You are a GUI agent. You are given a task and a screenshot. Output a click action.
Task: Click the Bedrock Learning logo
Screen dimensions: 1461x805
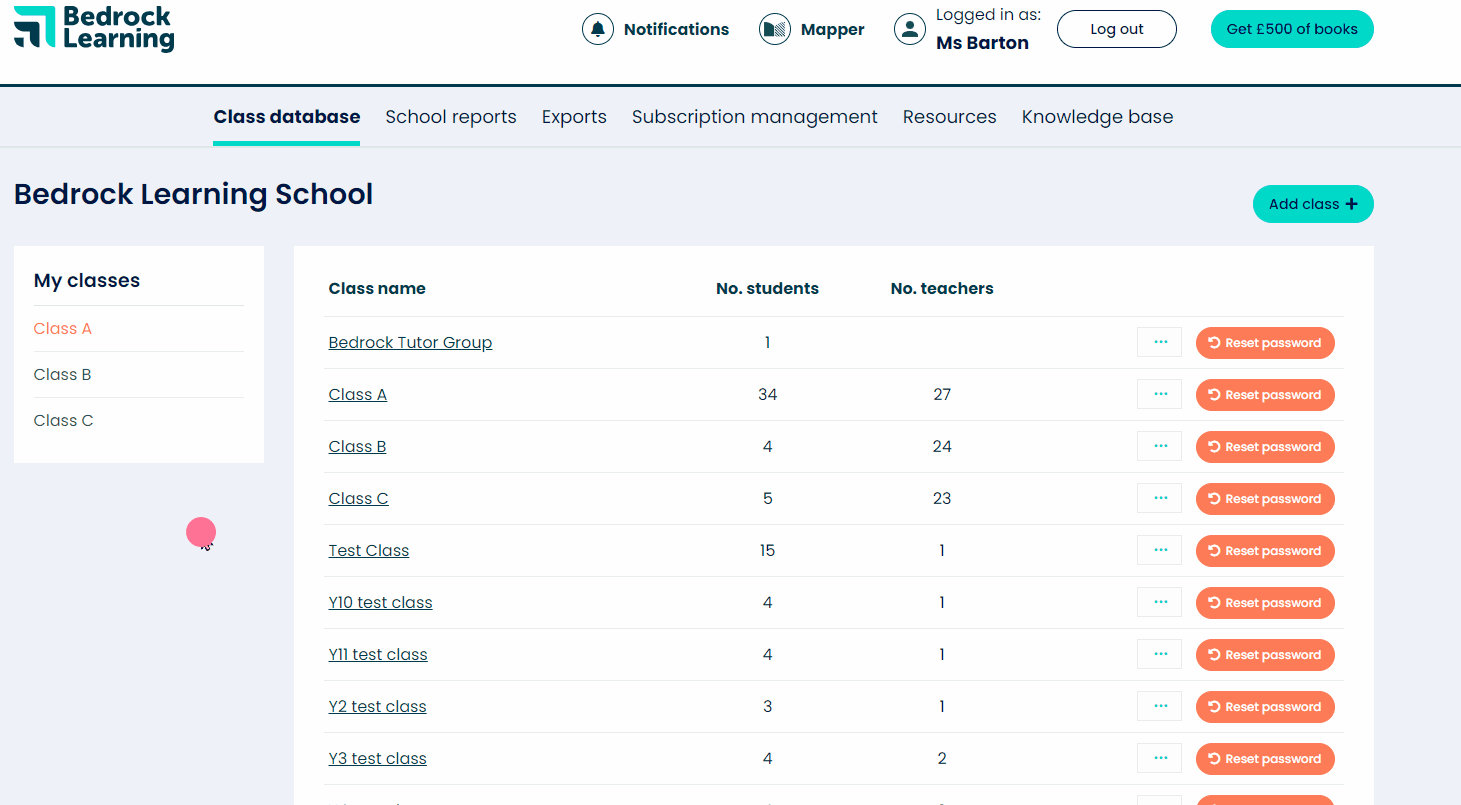[93, 30]
